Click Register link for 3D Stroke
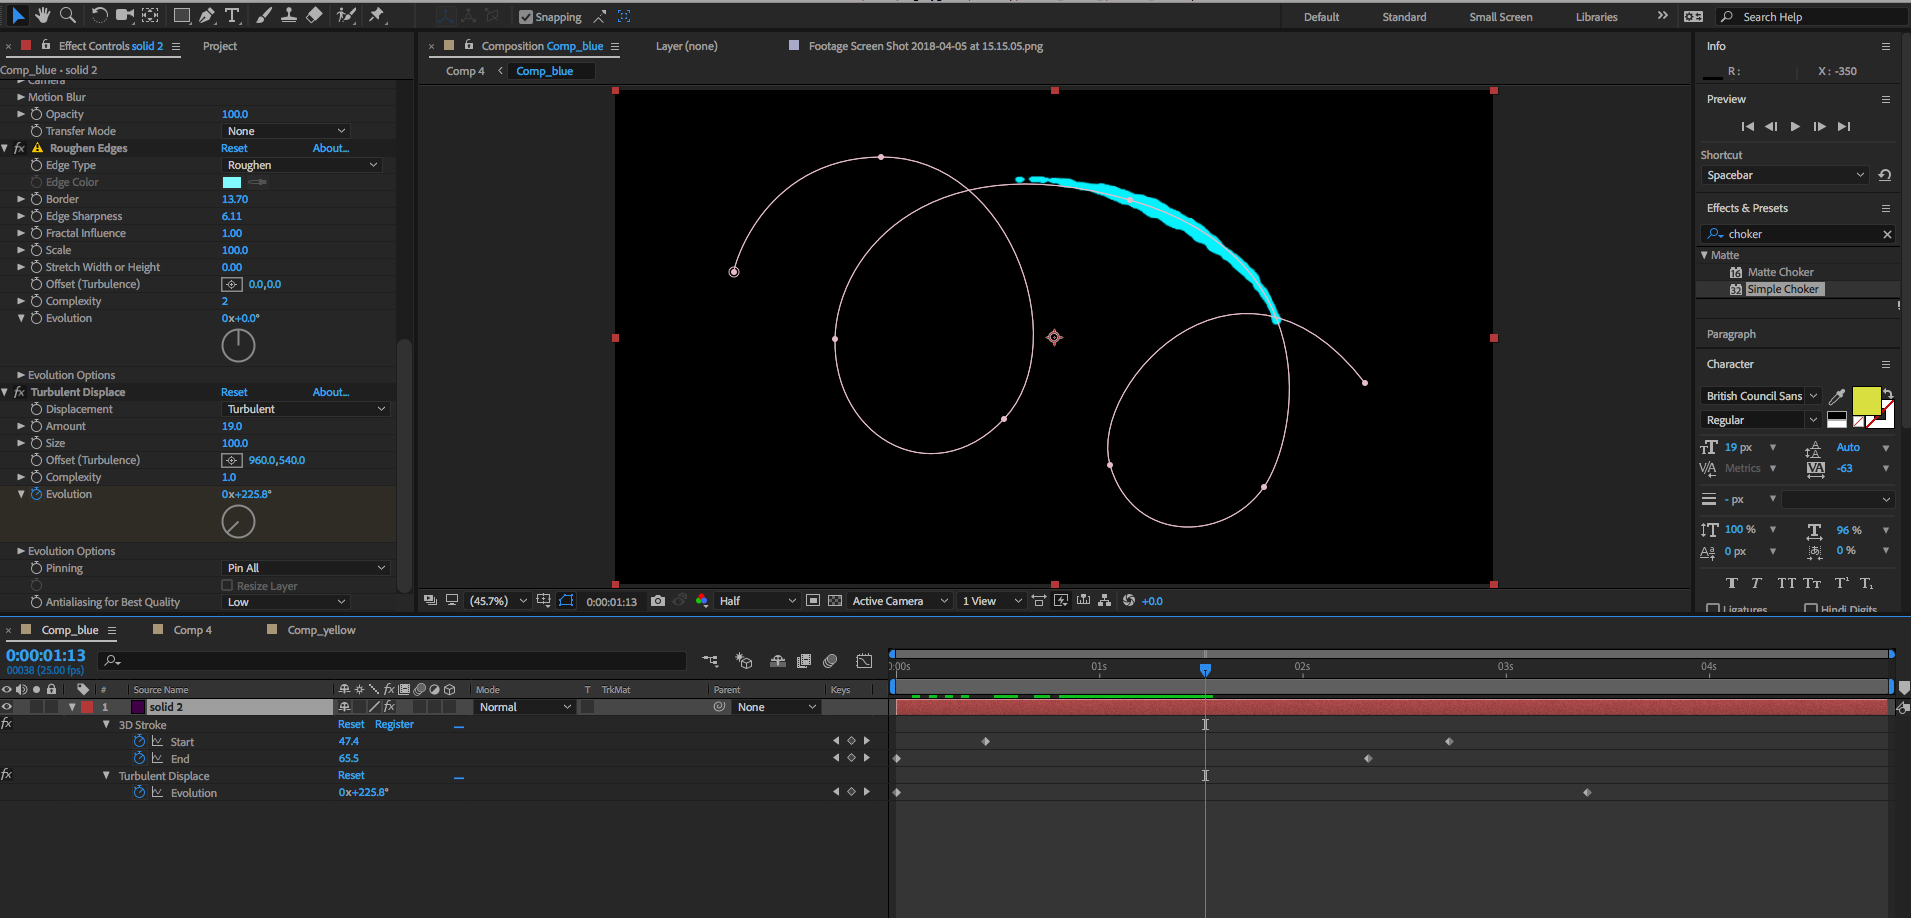1911x918 pixels. pyautogui.click(x=394, y=724)
